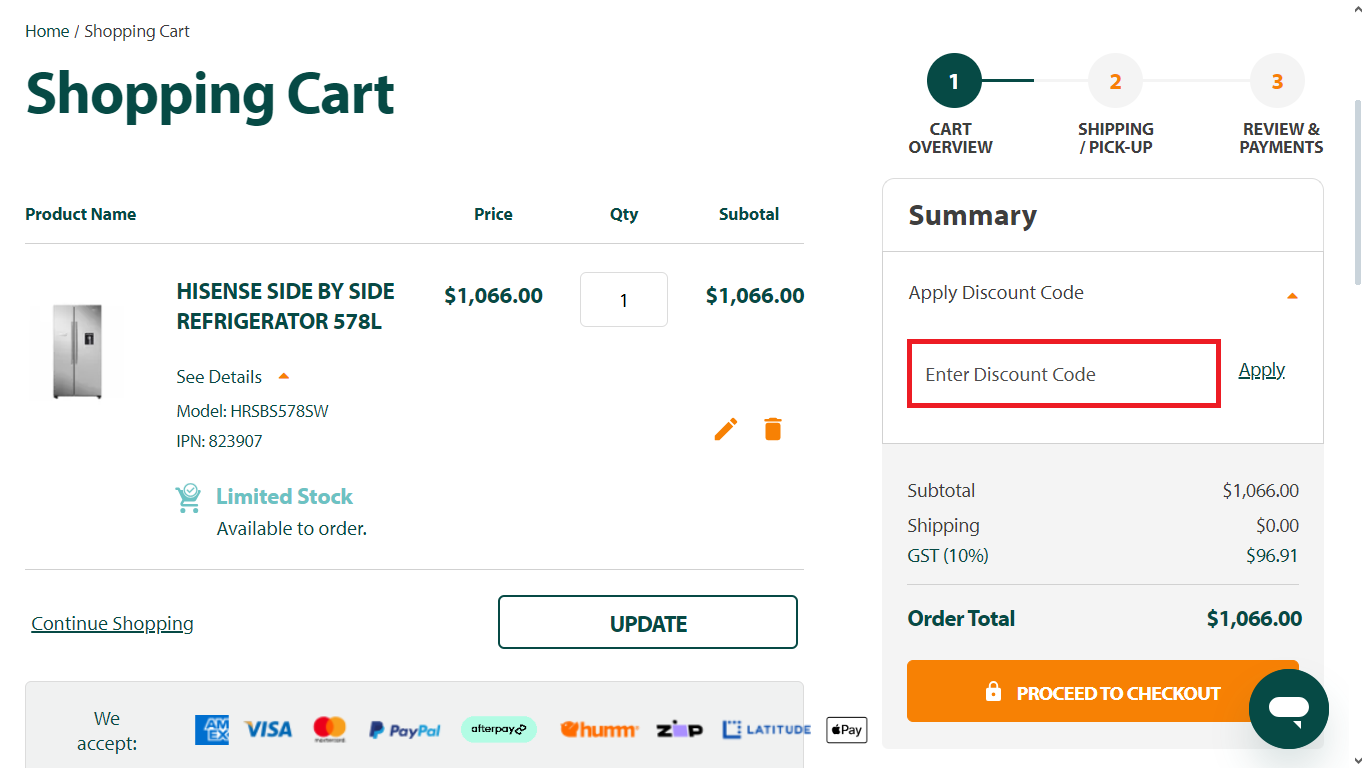Click the Afterpay payment icon
This screenshot has height=768, width=1366.
pos(498,729)
